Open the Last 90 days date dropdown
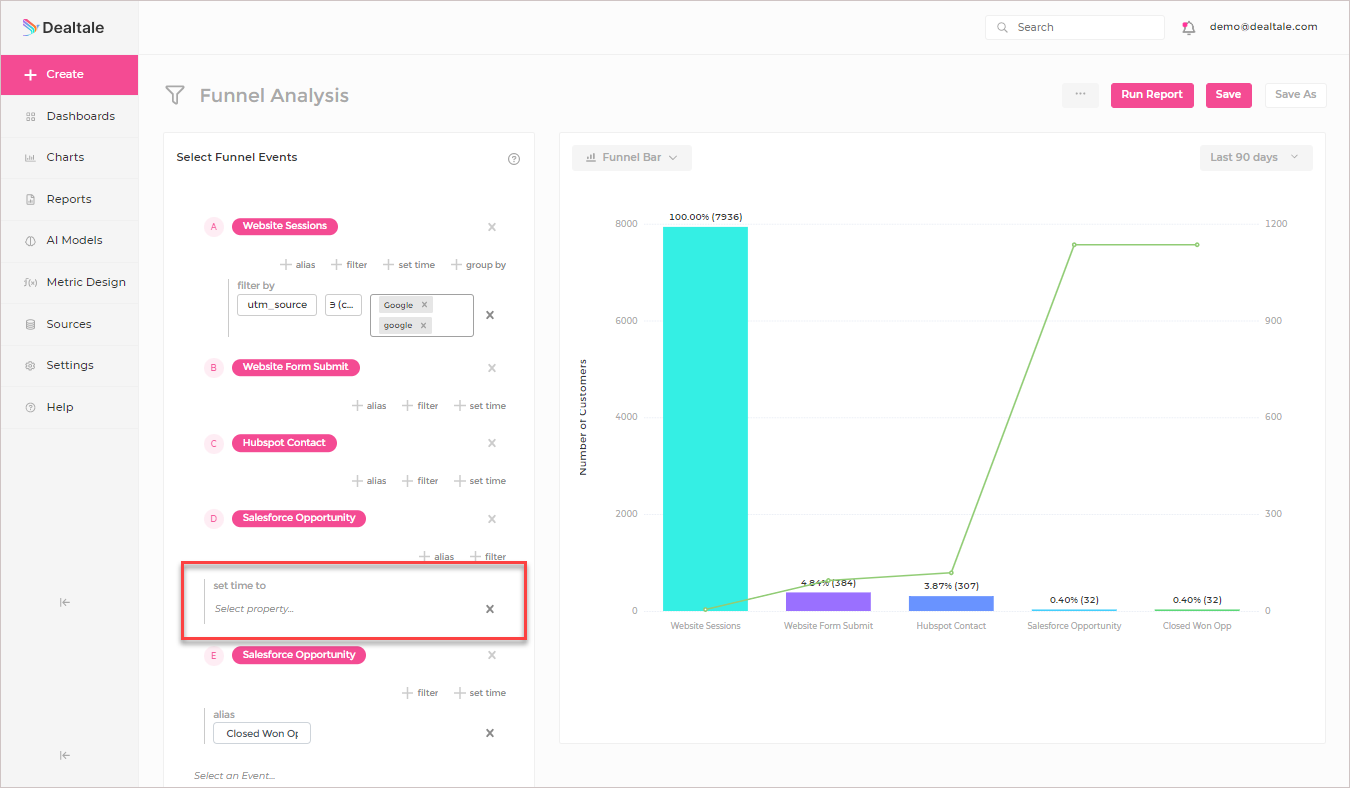 point(1256,158)
